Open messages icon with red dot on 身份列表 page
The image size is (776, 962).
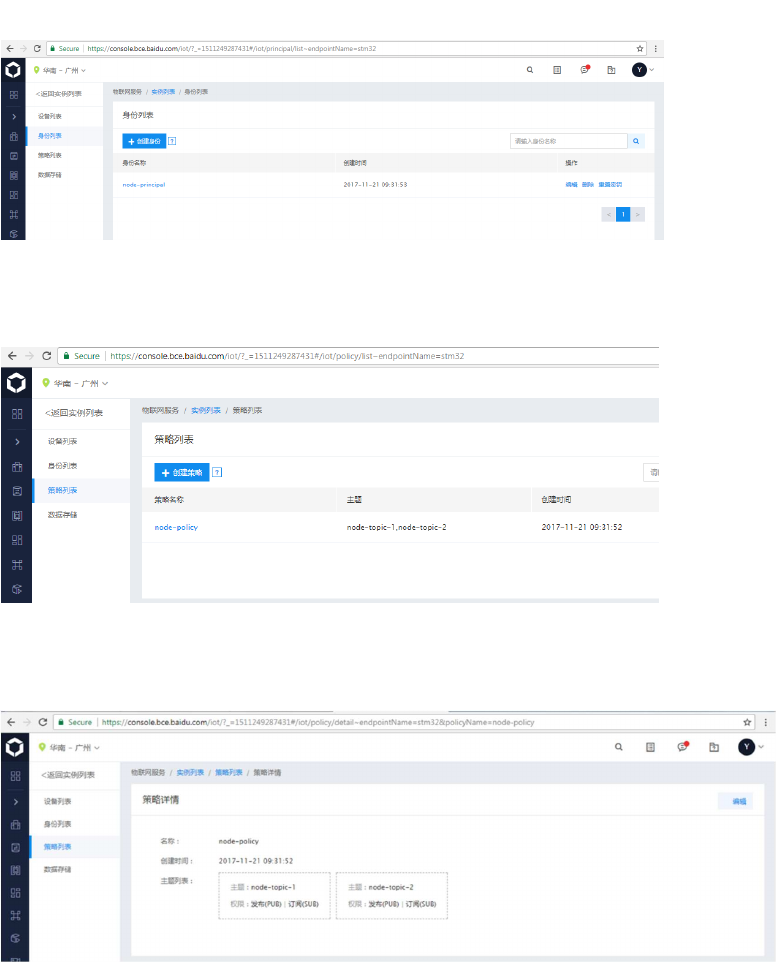[585, 69]
